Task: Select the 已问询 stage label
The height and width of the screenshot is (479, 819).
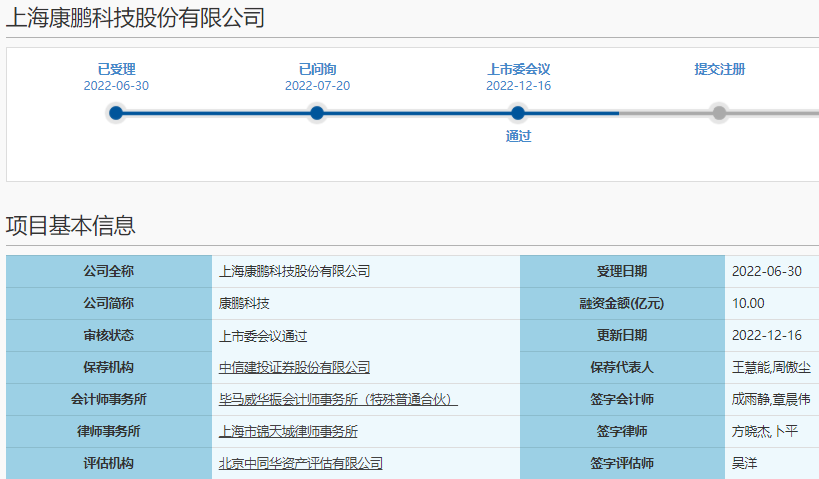Action: (317, 70)
